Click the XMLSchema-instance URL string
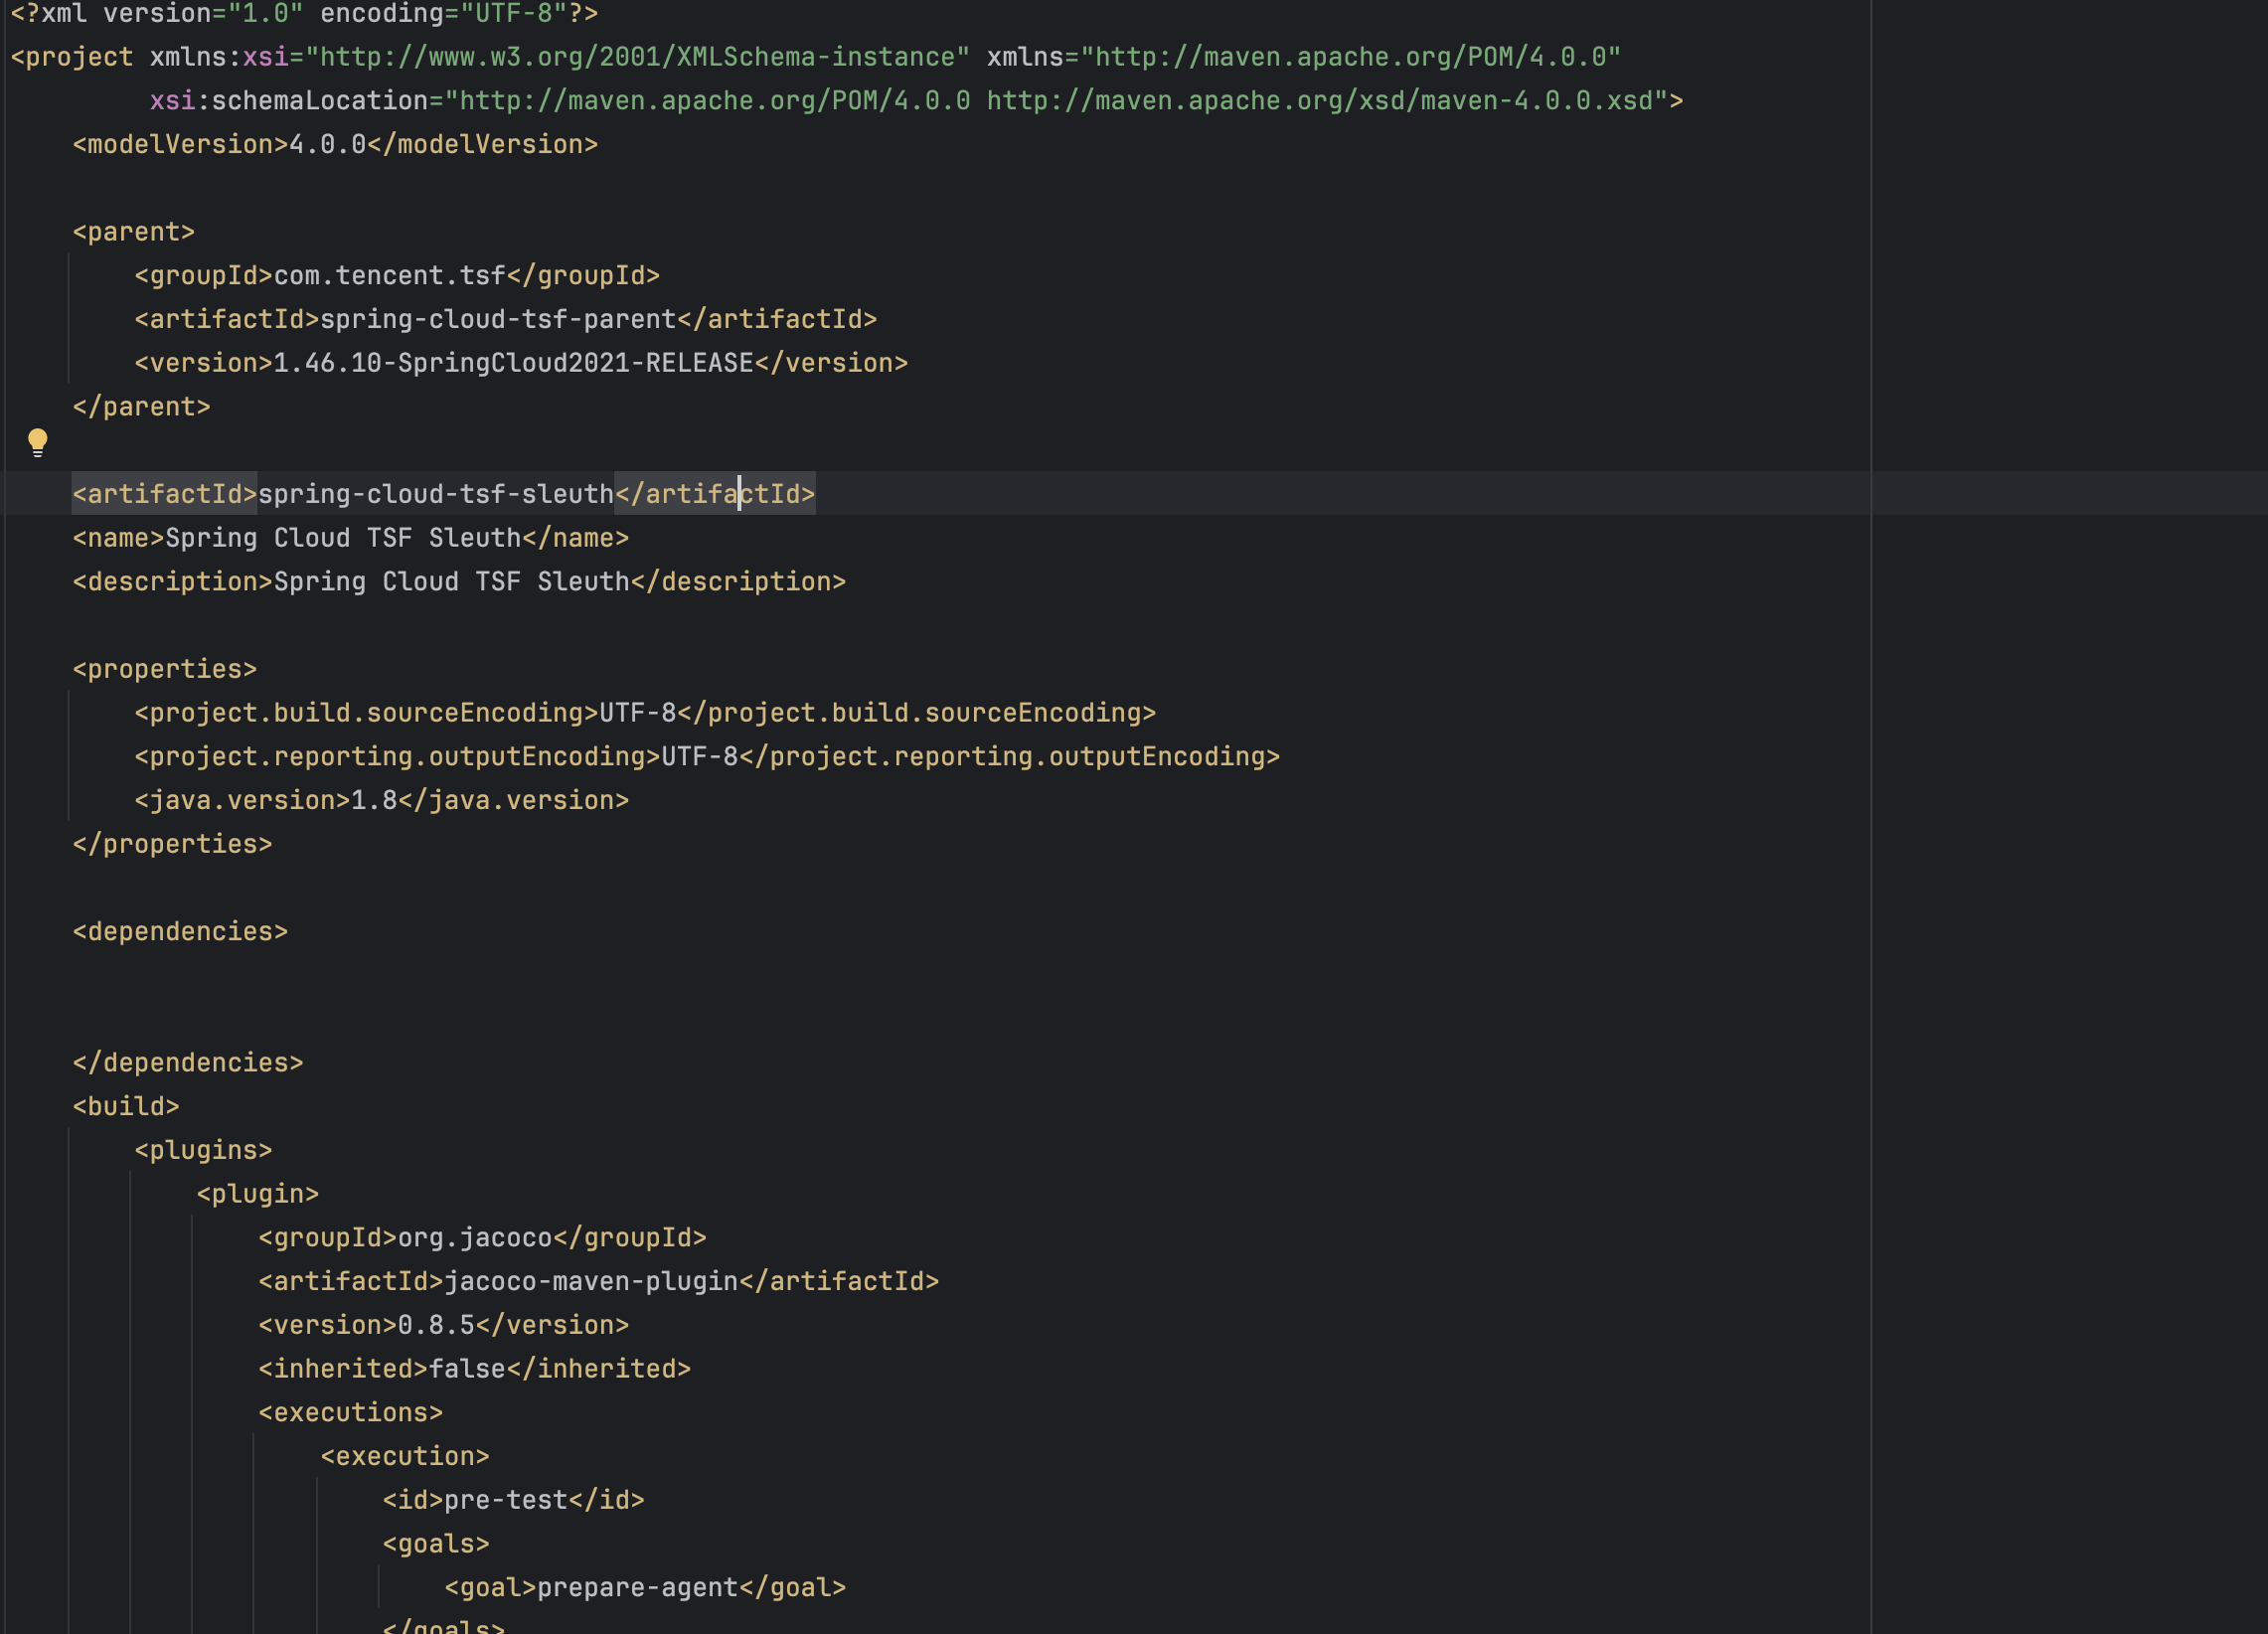The image size is (2268, 1634). pos(637,57)
